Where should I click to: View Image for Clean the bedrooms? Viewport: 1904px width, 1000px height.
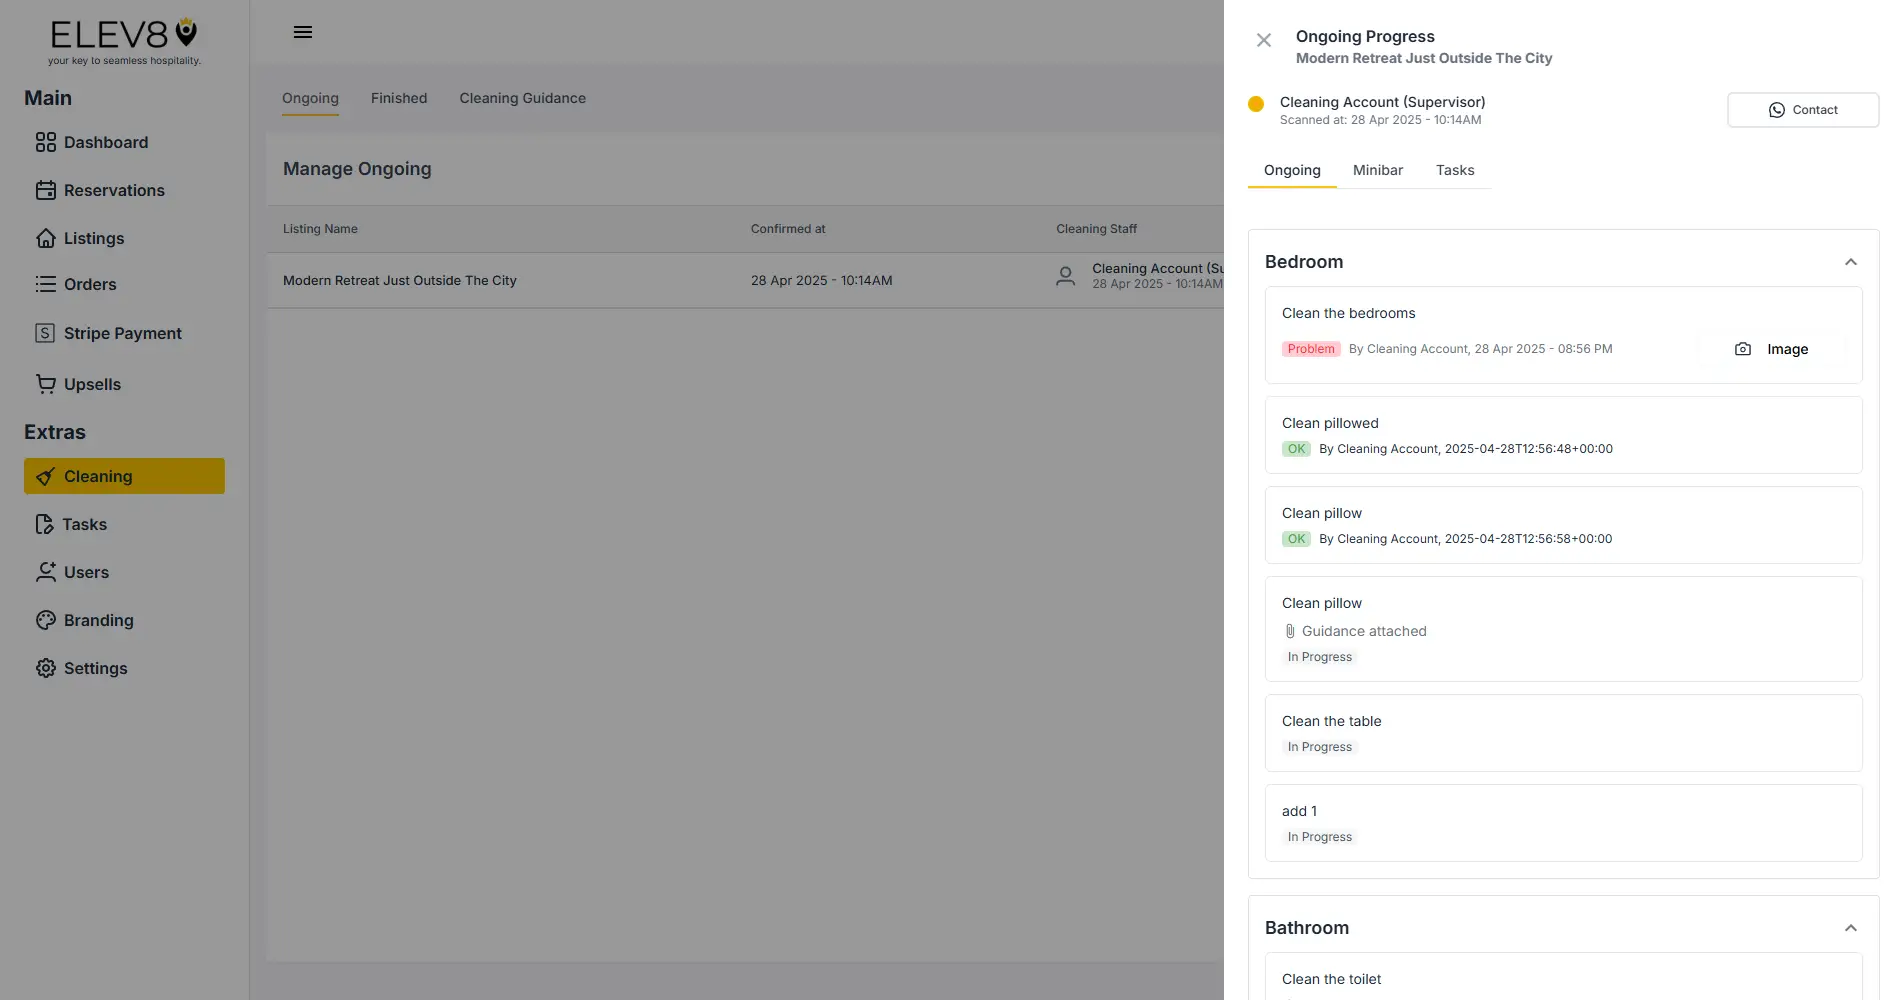(x=1788, y=348)
